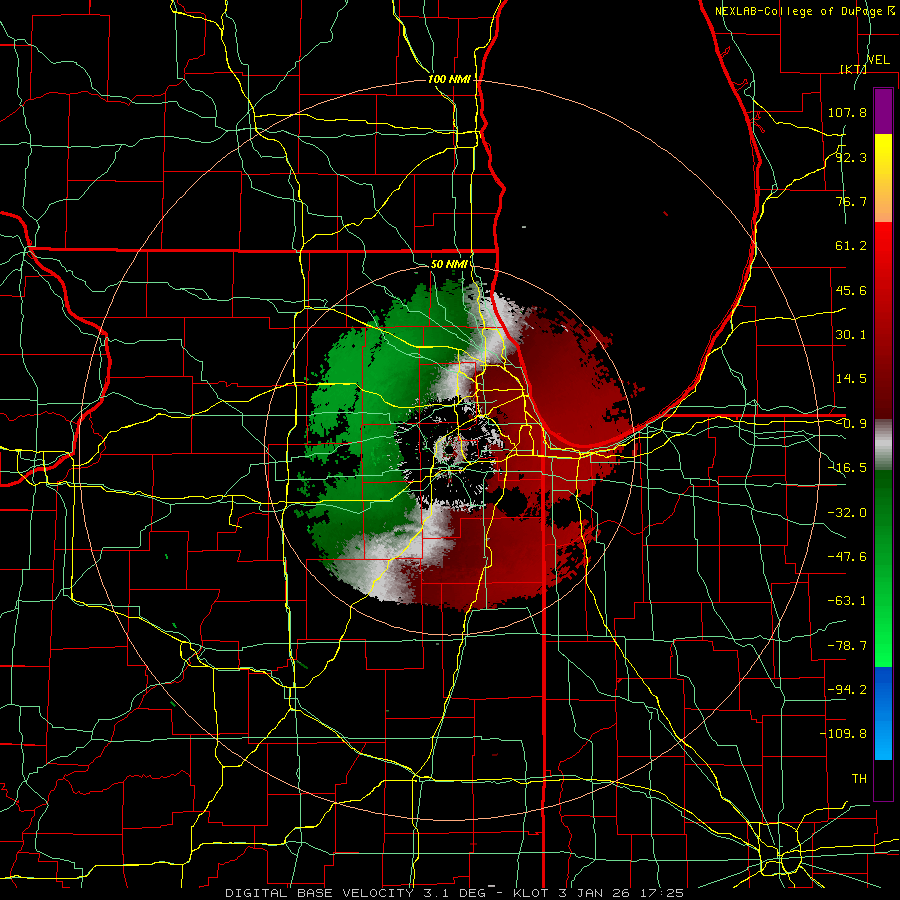Screen dimensions: 900x900
Task: Click the radar site at center of the velocity data
Action: point(449,449)
